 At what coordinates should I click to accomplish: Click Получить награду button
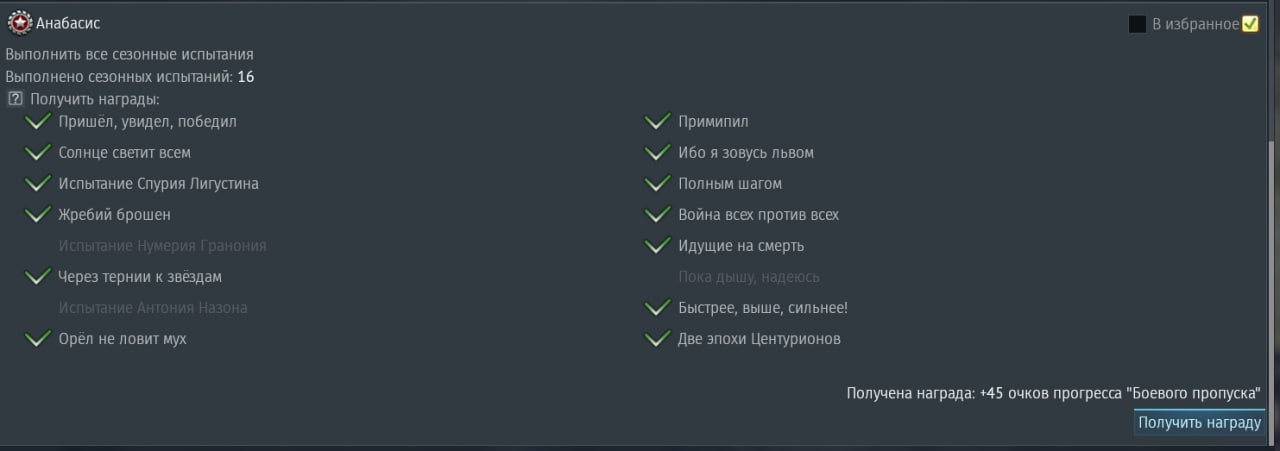pos(1199,423)
